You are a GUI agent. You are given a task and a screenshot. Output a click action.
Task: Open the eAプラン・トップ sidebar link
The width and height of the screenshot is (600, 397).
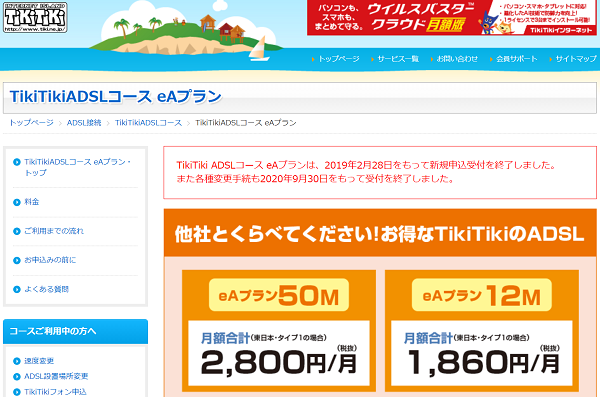tap(77, 167)
